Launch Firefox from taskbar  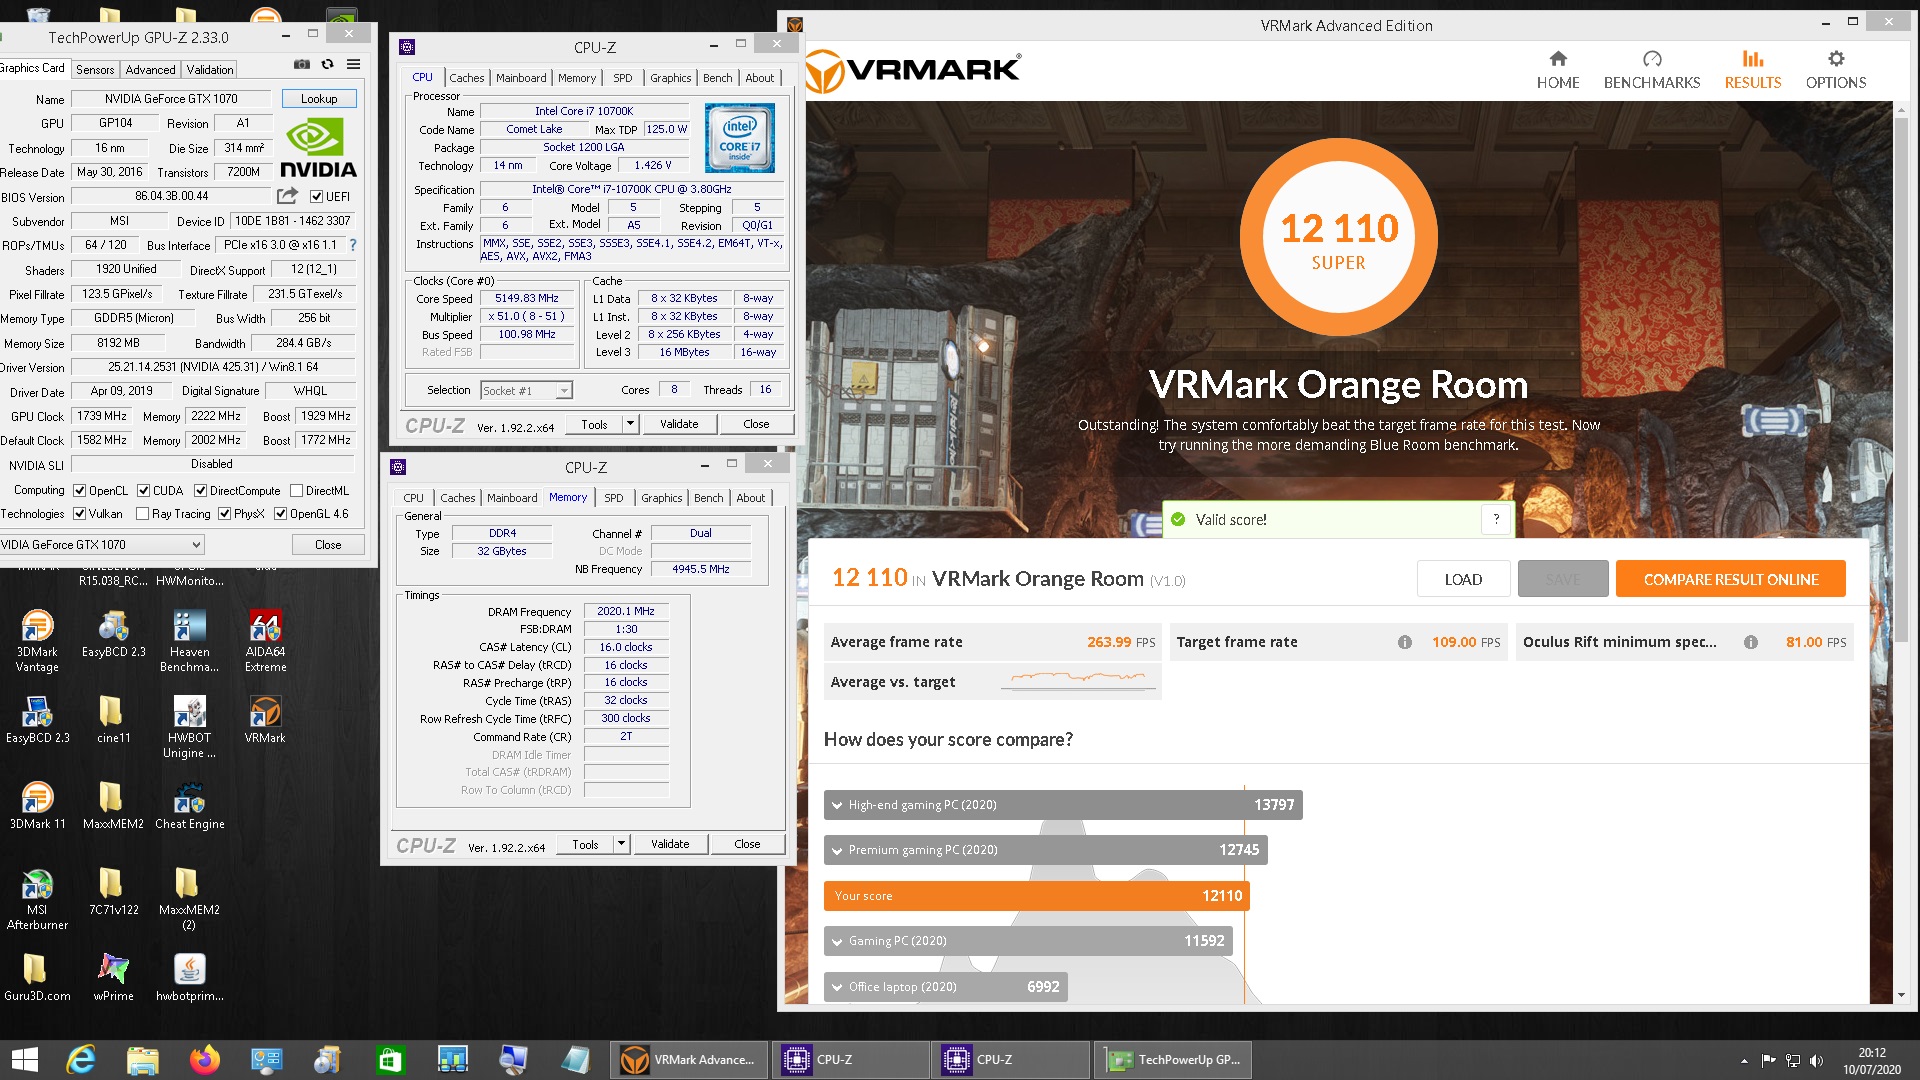click(x=205, y=1060)
